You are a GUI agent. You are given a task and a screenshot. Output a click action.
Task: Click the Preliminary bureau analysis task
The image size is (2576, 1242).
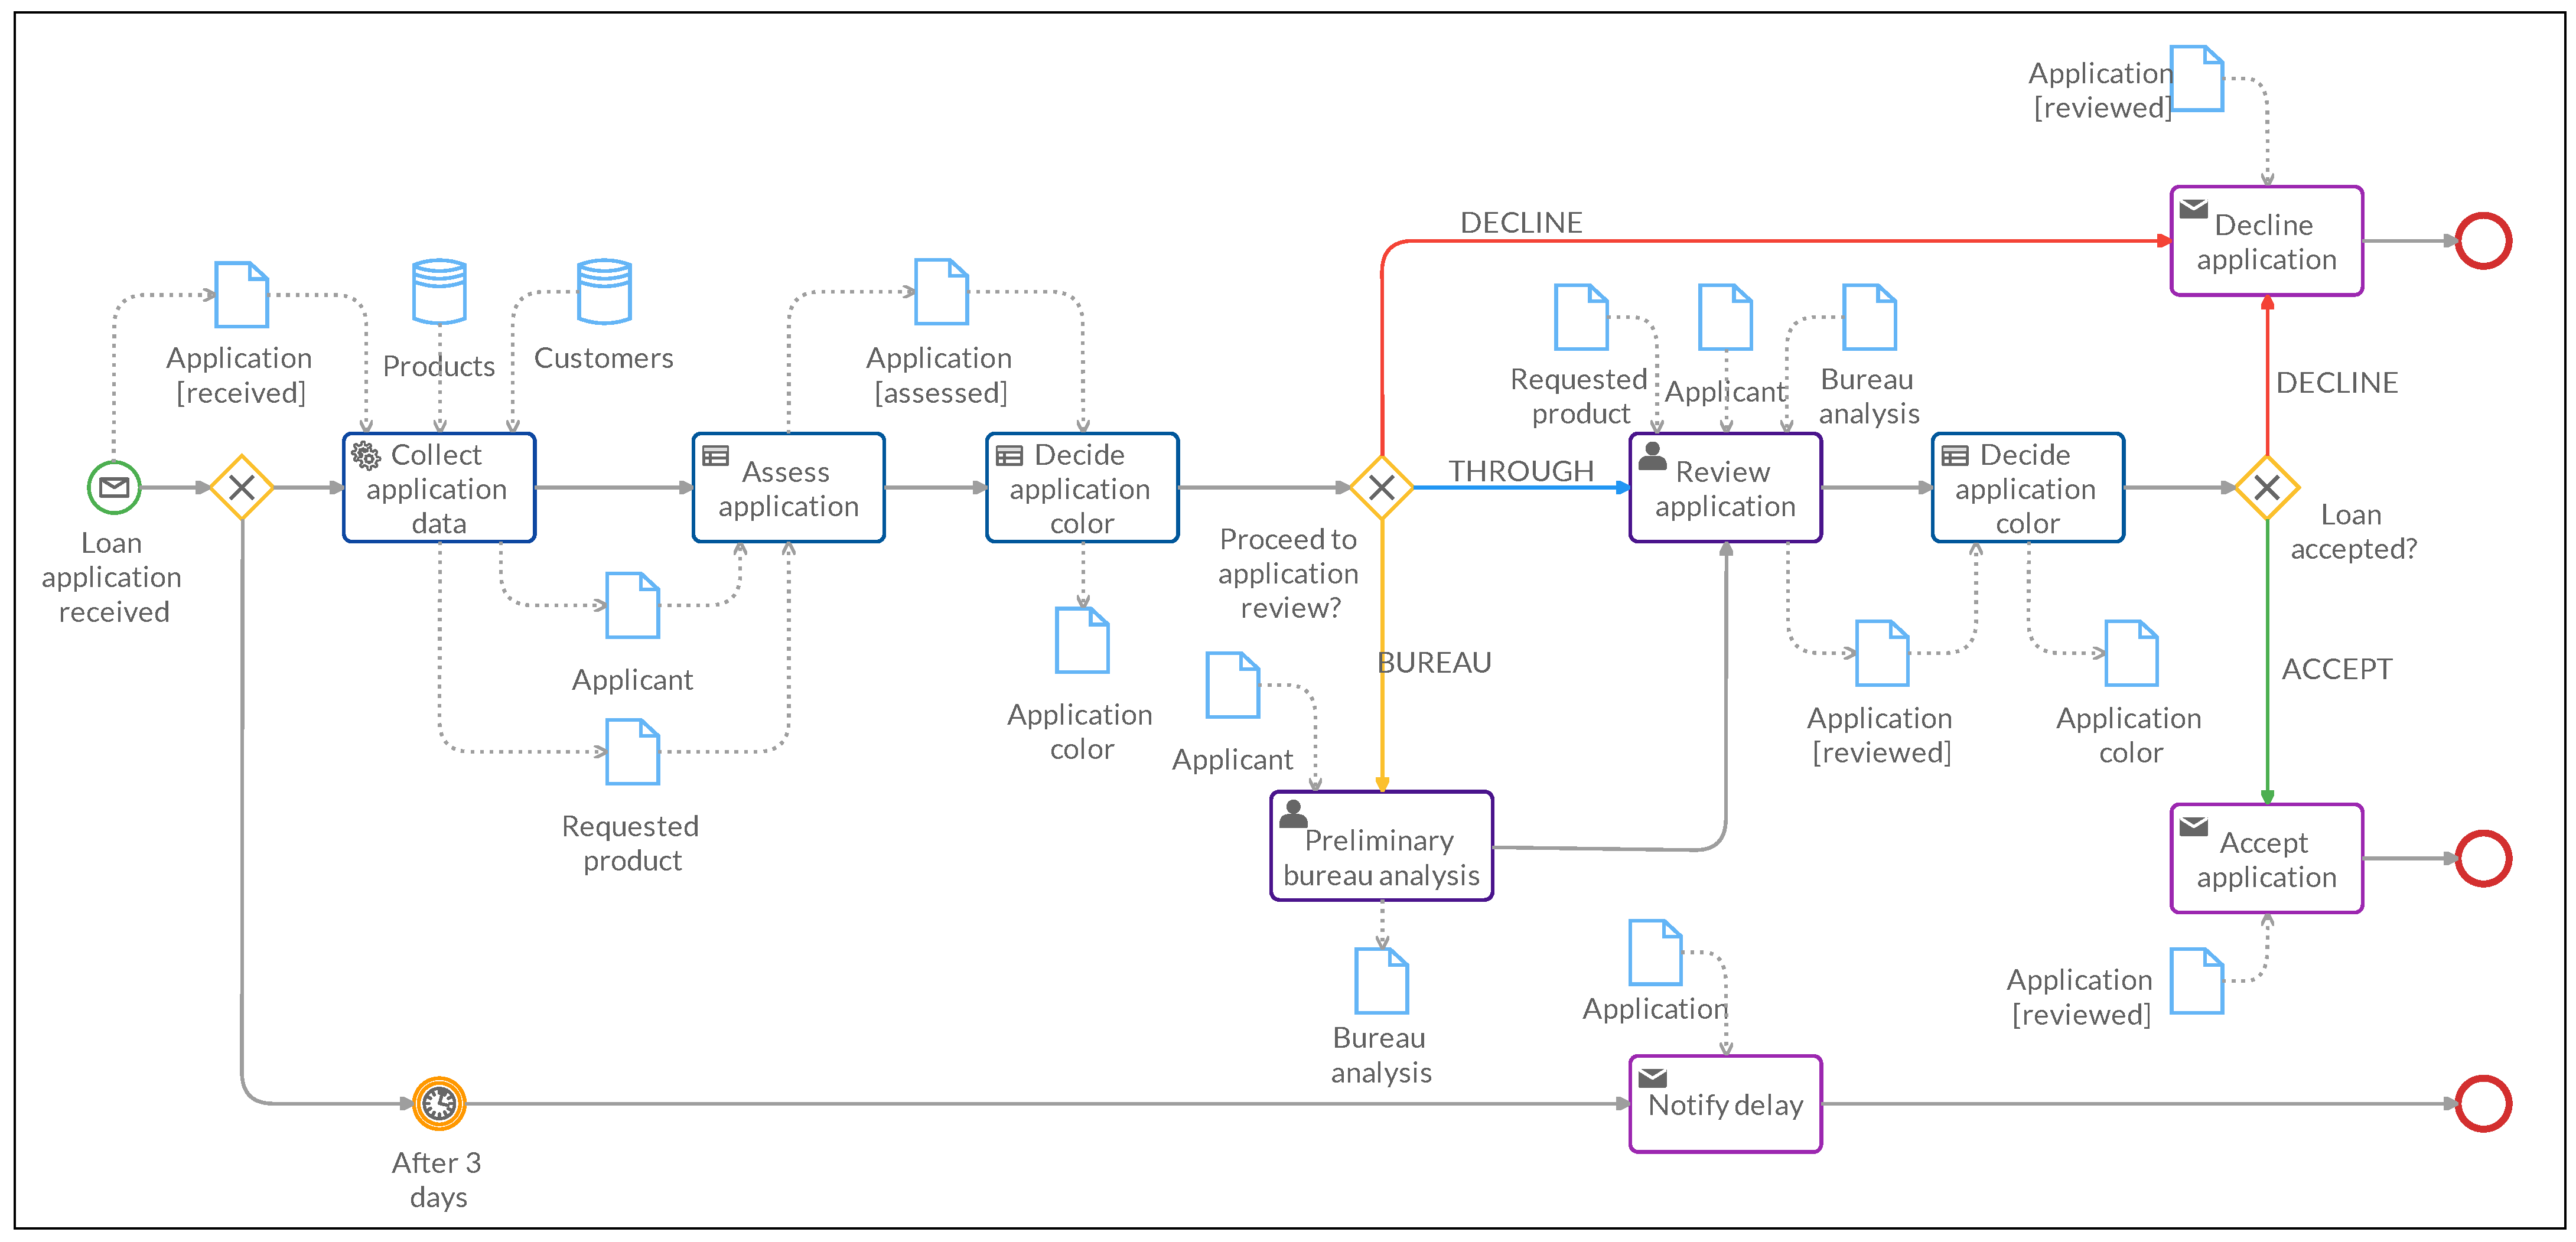click(x=1381, y=846)
